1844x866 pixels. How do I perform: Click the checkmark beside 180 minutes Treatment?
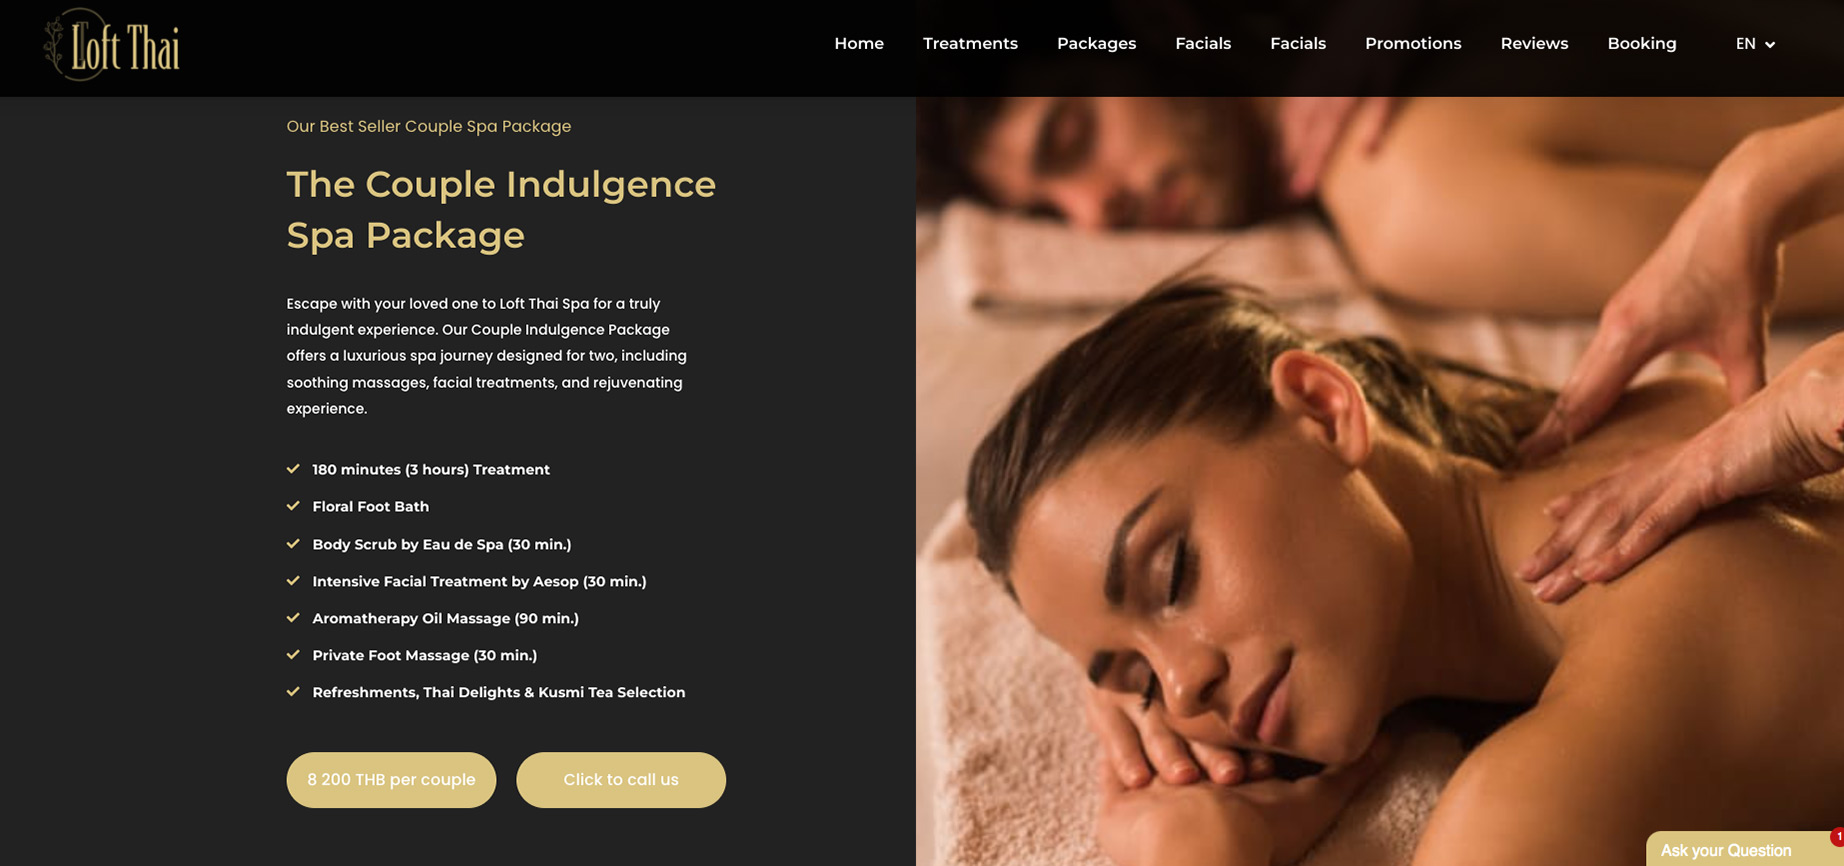click(x=293, y=469)
